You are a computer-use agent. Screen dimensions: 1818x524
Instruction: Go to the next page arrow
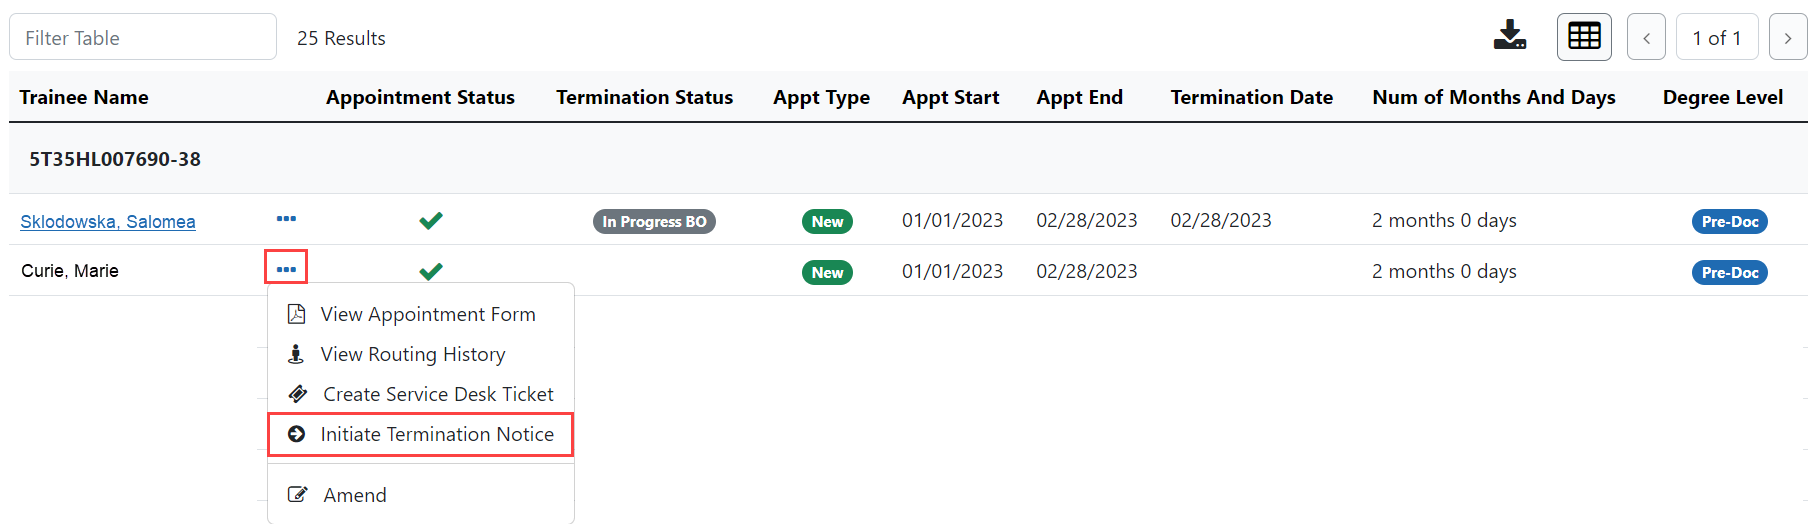click(1788, 38)
